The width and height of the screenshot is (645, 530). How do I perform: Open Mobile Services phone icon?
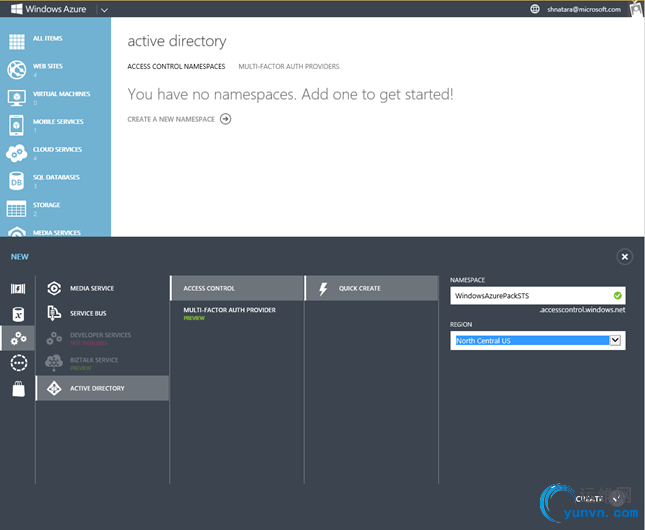pyautogui.click(x=16, y=125)
